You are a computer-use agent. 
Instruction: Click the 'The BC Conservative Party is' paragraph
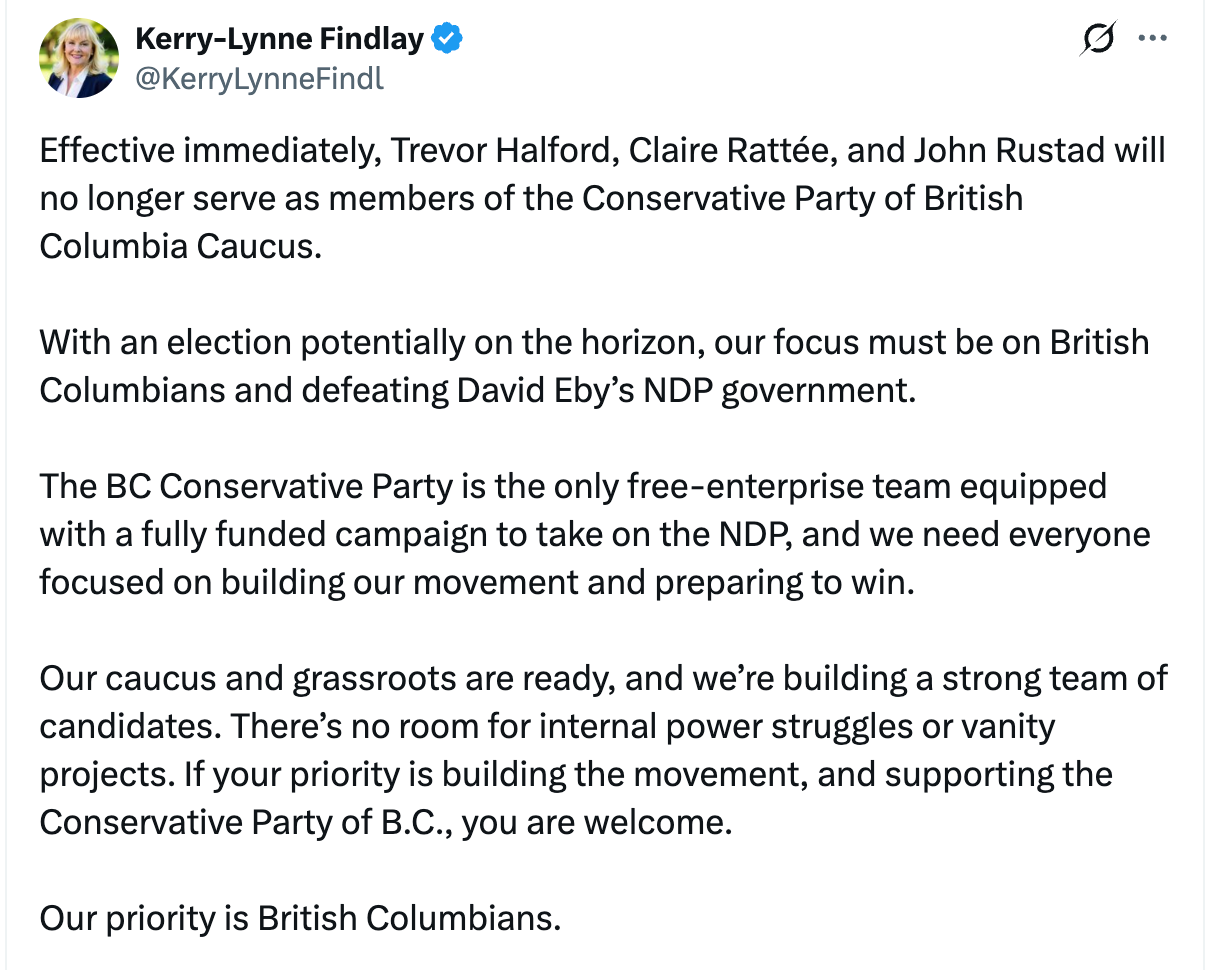click(x=595, y=534)
